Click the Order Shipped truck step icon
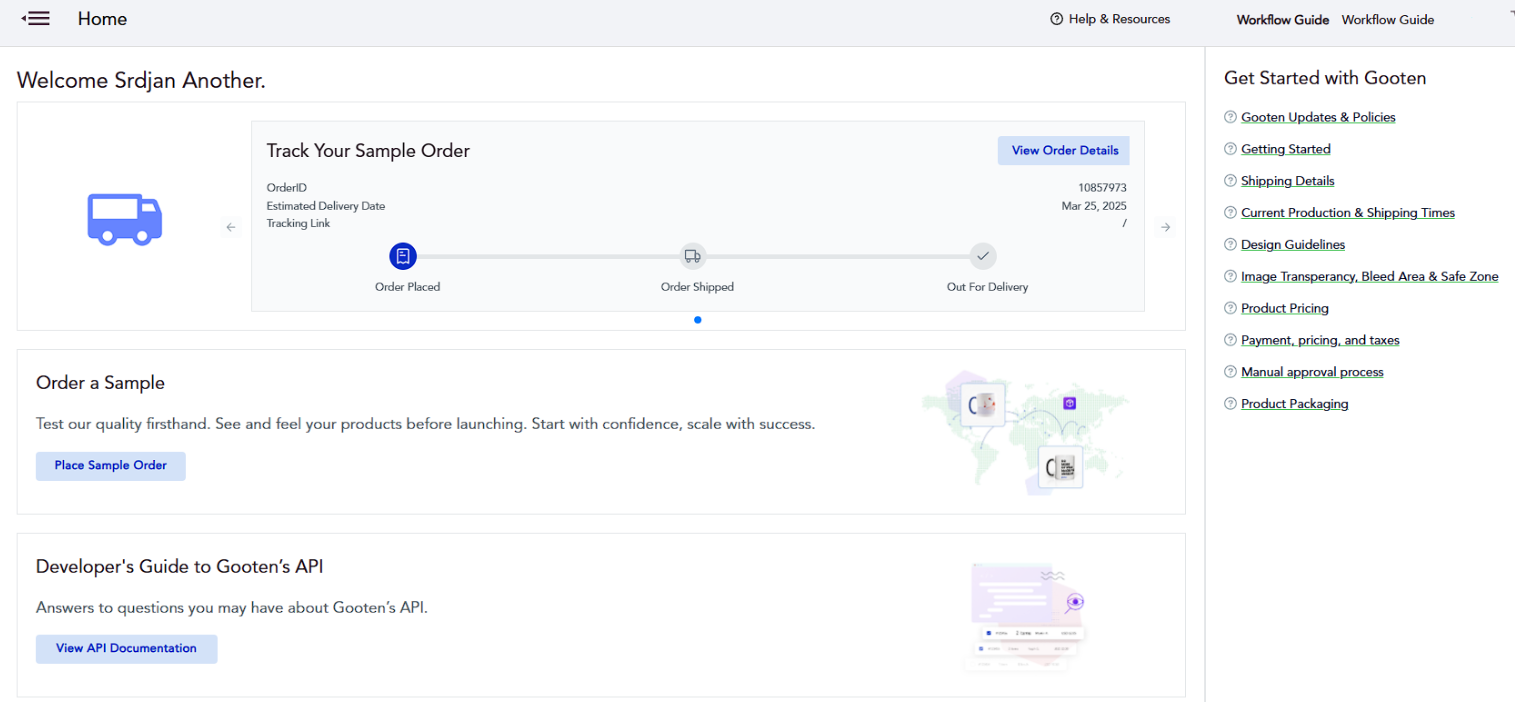The height and width of the screenshot is (702, 1515). (x=693, y=256)
